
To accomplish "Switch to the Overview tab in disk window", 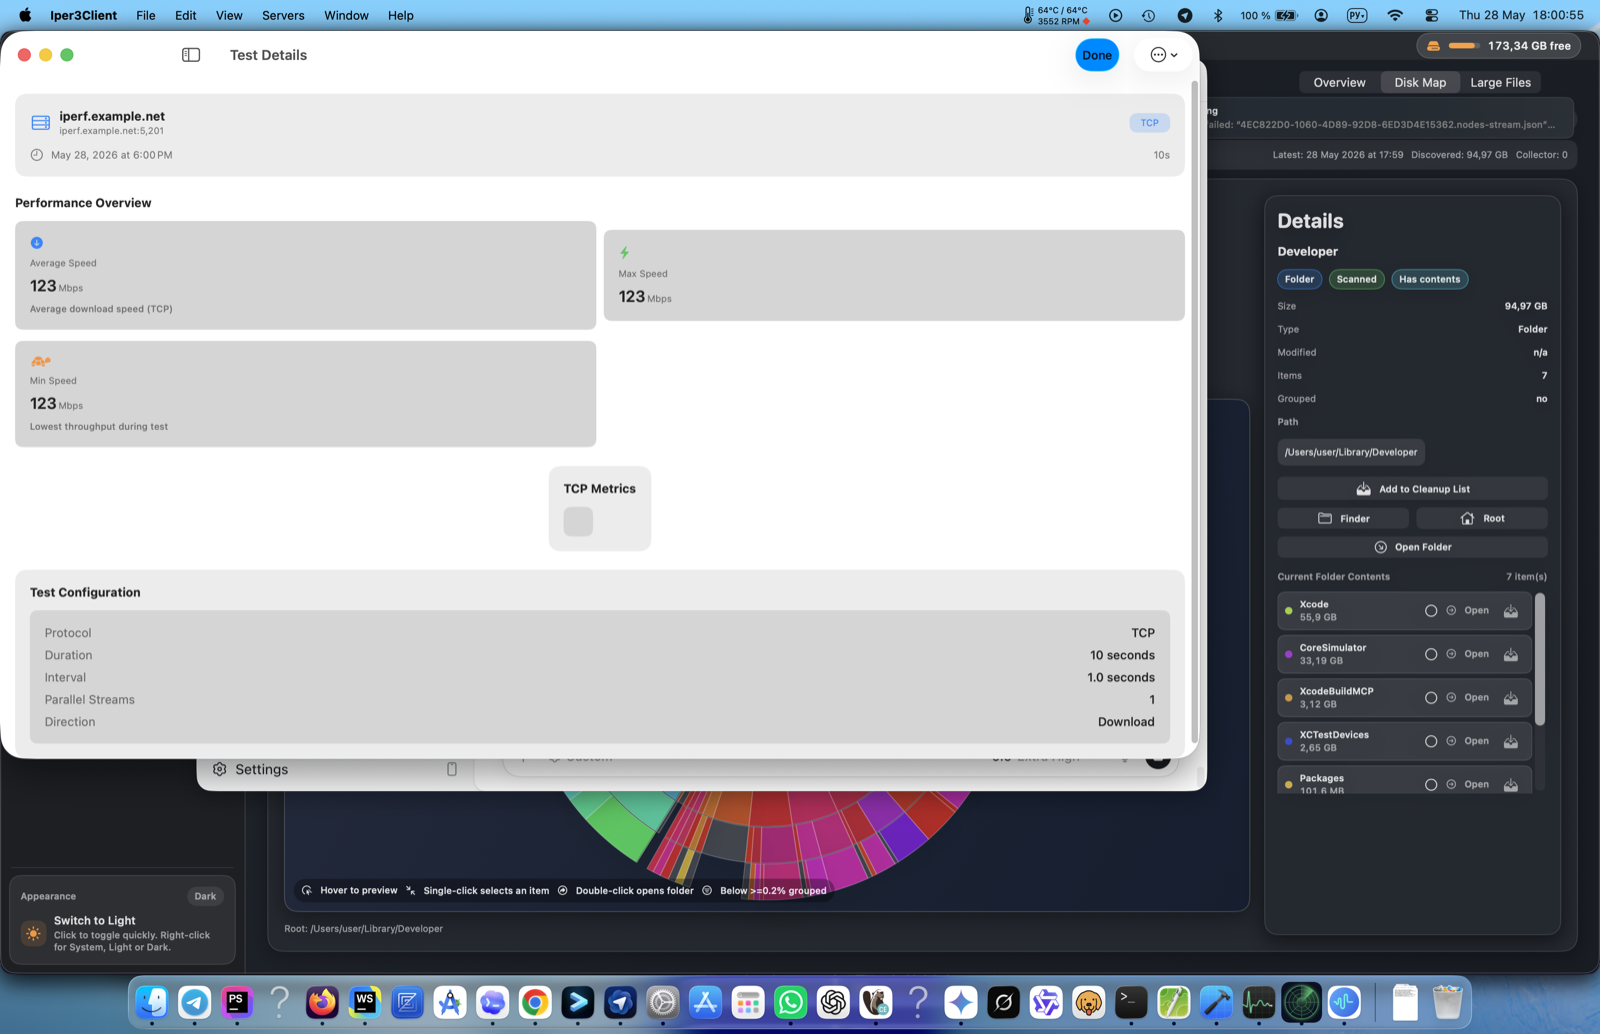I will (1339, 82).
